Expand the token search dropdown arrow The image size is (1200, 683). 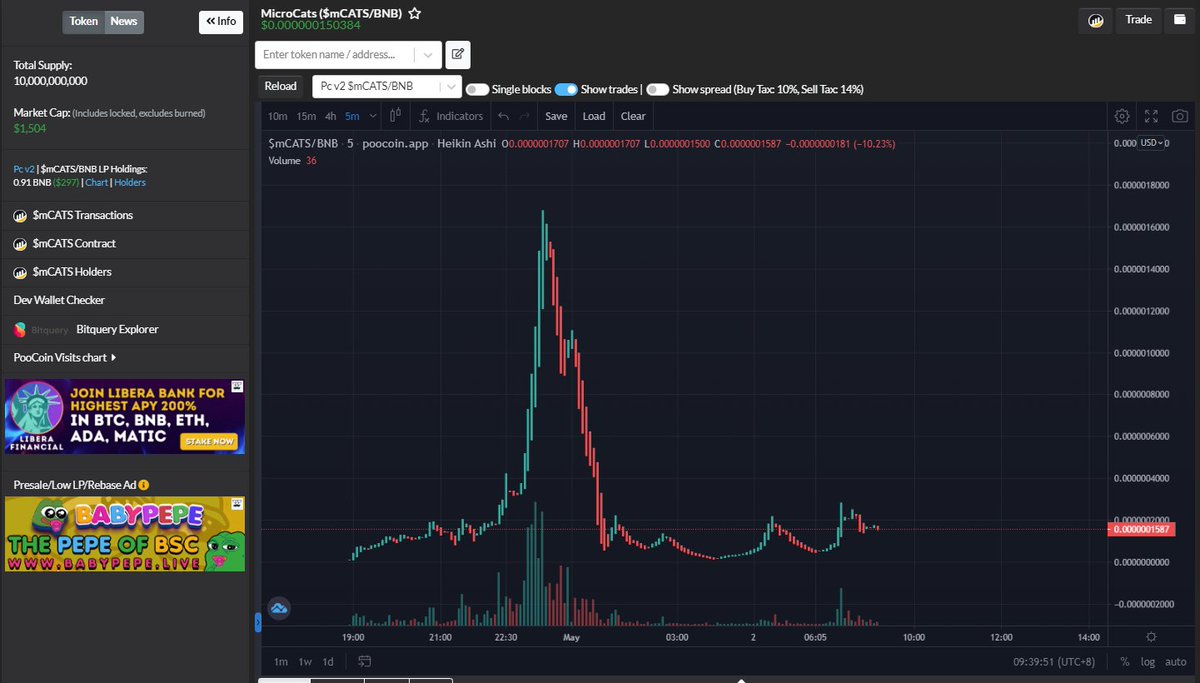[428, 55]
